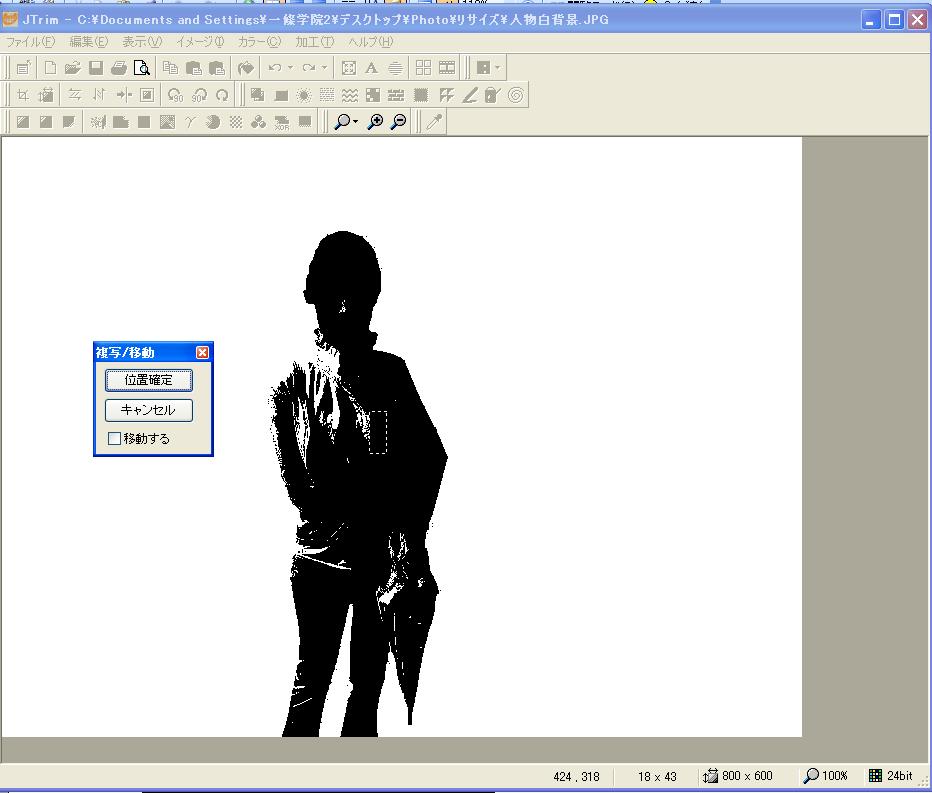This screenshot has width=932, height=793.
Task: Click the open file folder icon
Action: click(72, 68)
